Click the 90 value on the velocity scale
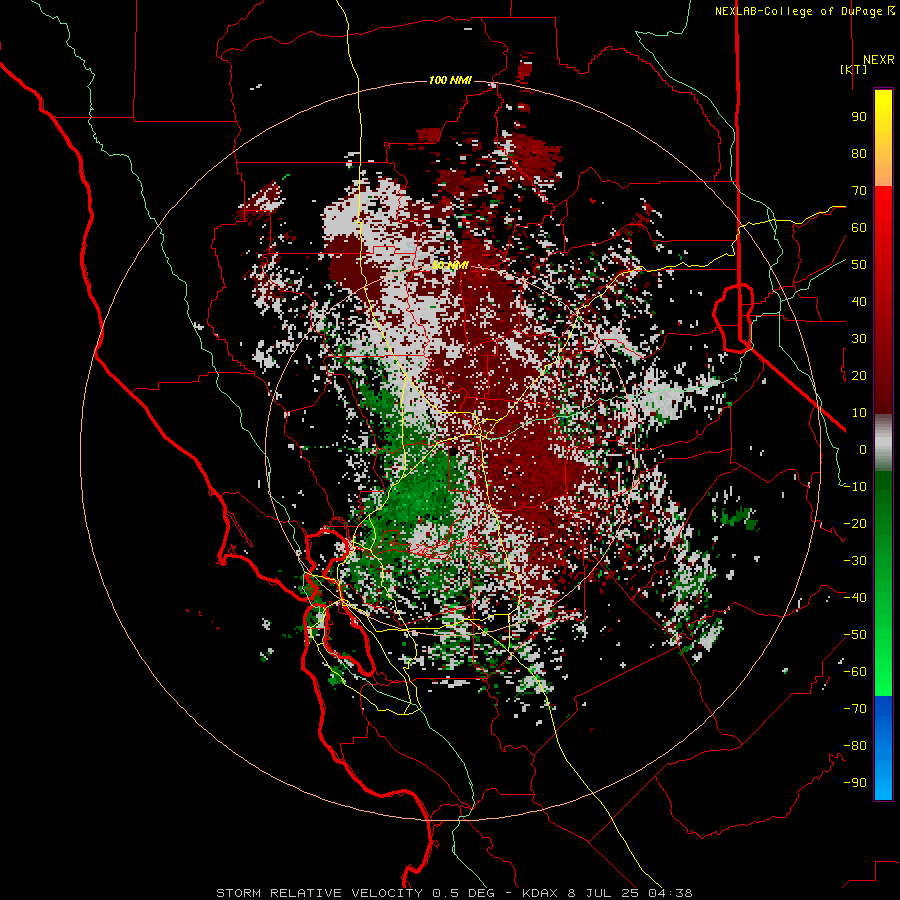This screenshot has height=900, width=900. 859,117
